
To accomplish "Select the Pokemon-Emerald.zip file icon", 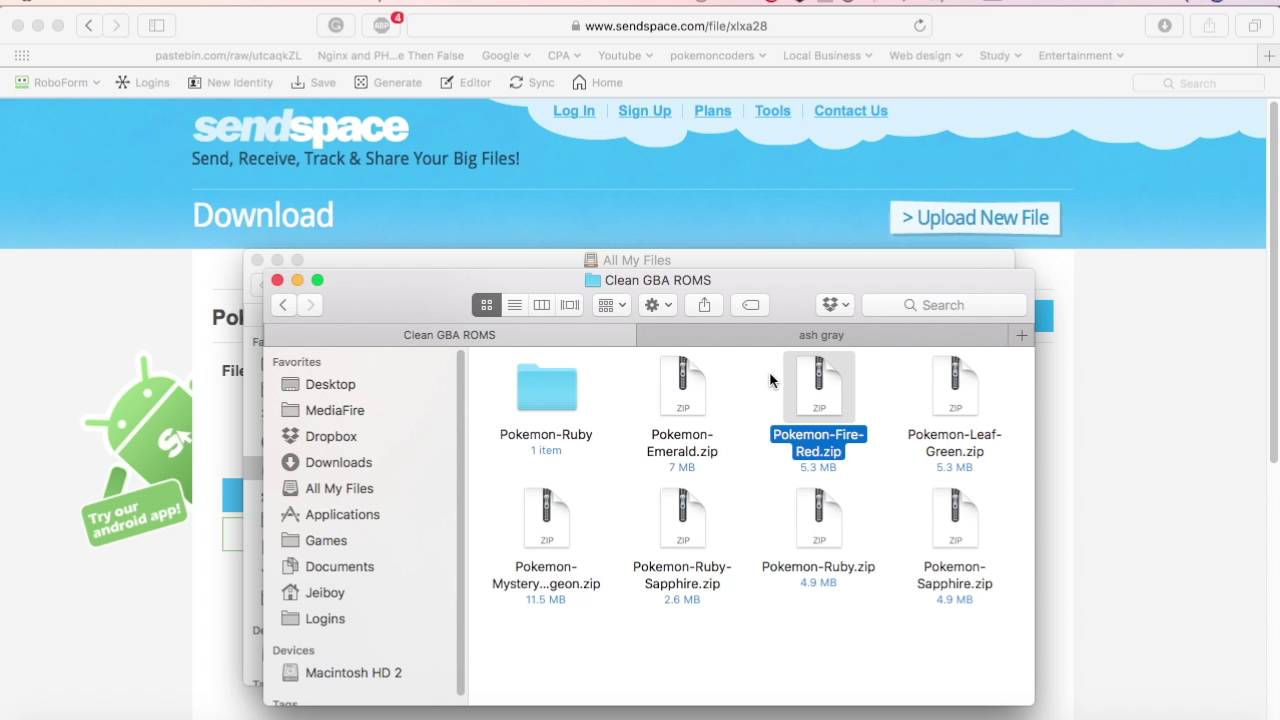I will pos(683,386).
